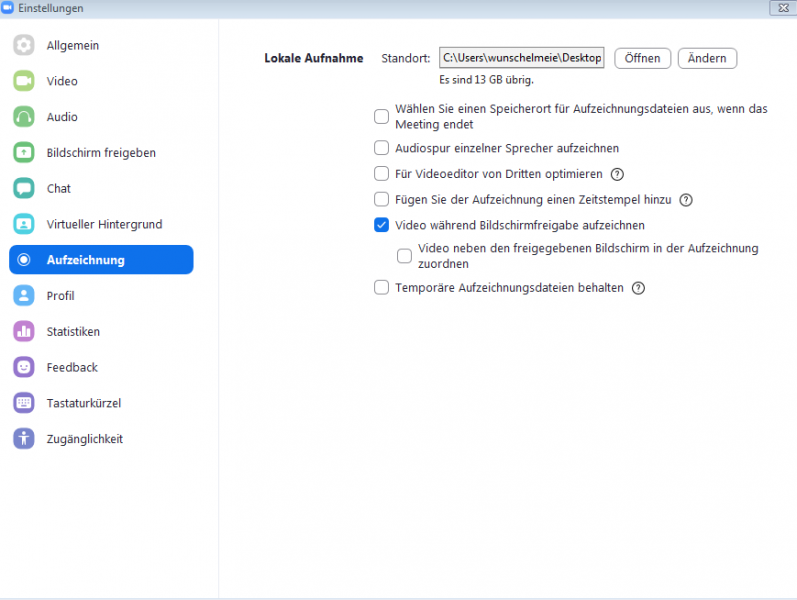Click the Lokale Aufnahme heading

pos(314,58)
